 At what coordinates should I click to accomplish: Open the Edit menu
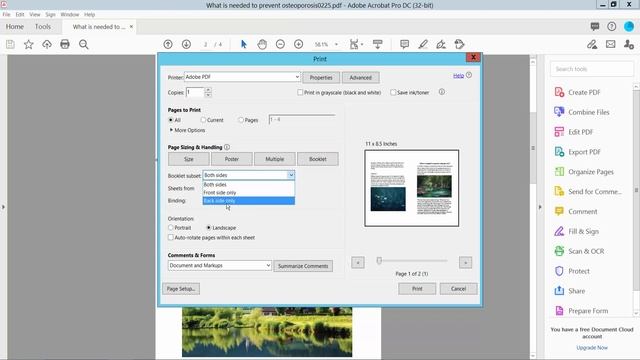click(20, 14)
